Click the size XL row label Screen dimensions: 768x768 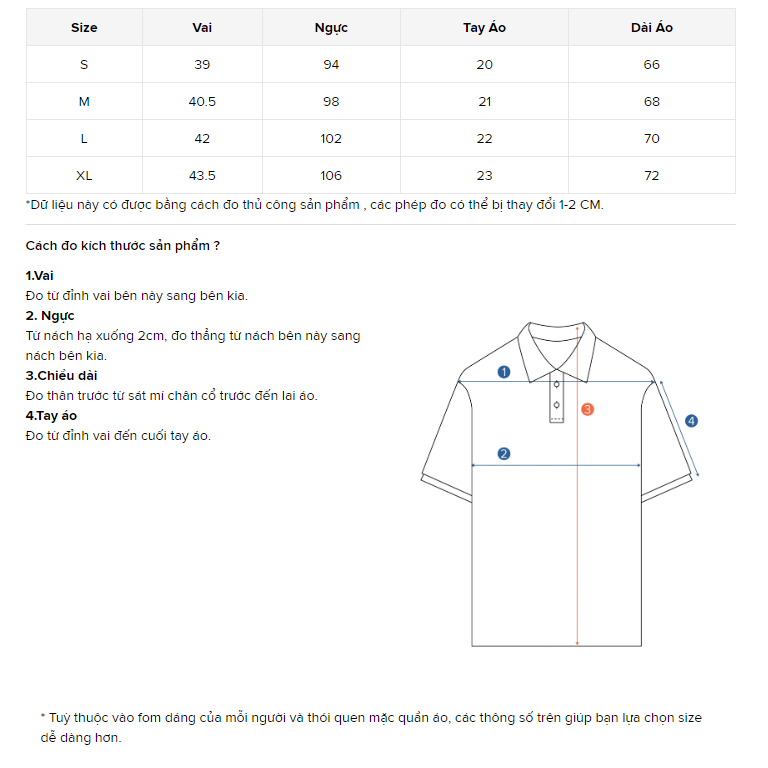84,176
